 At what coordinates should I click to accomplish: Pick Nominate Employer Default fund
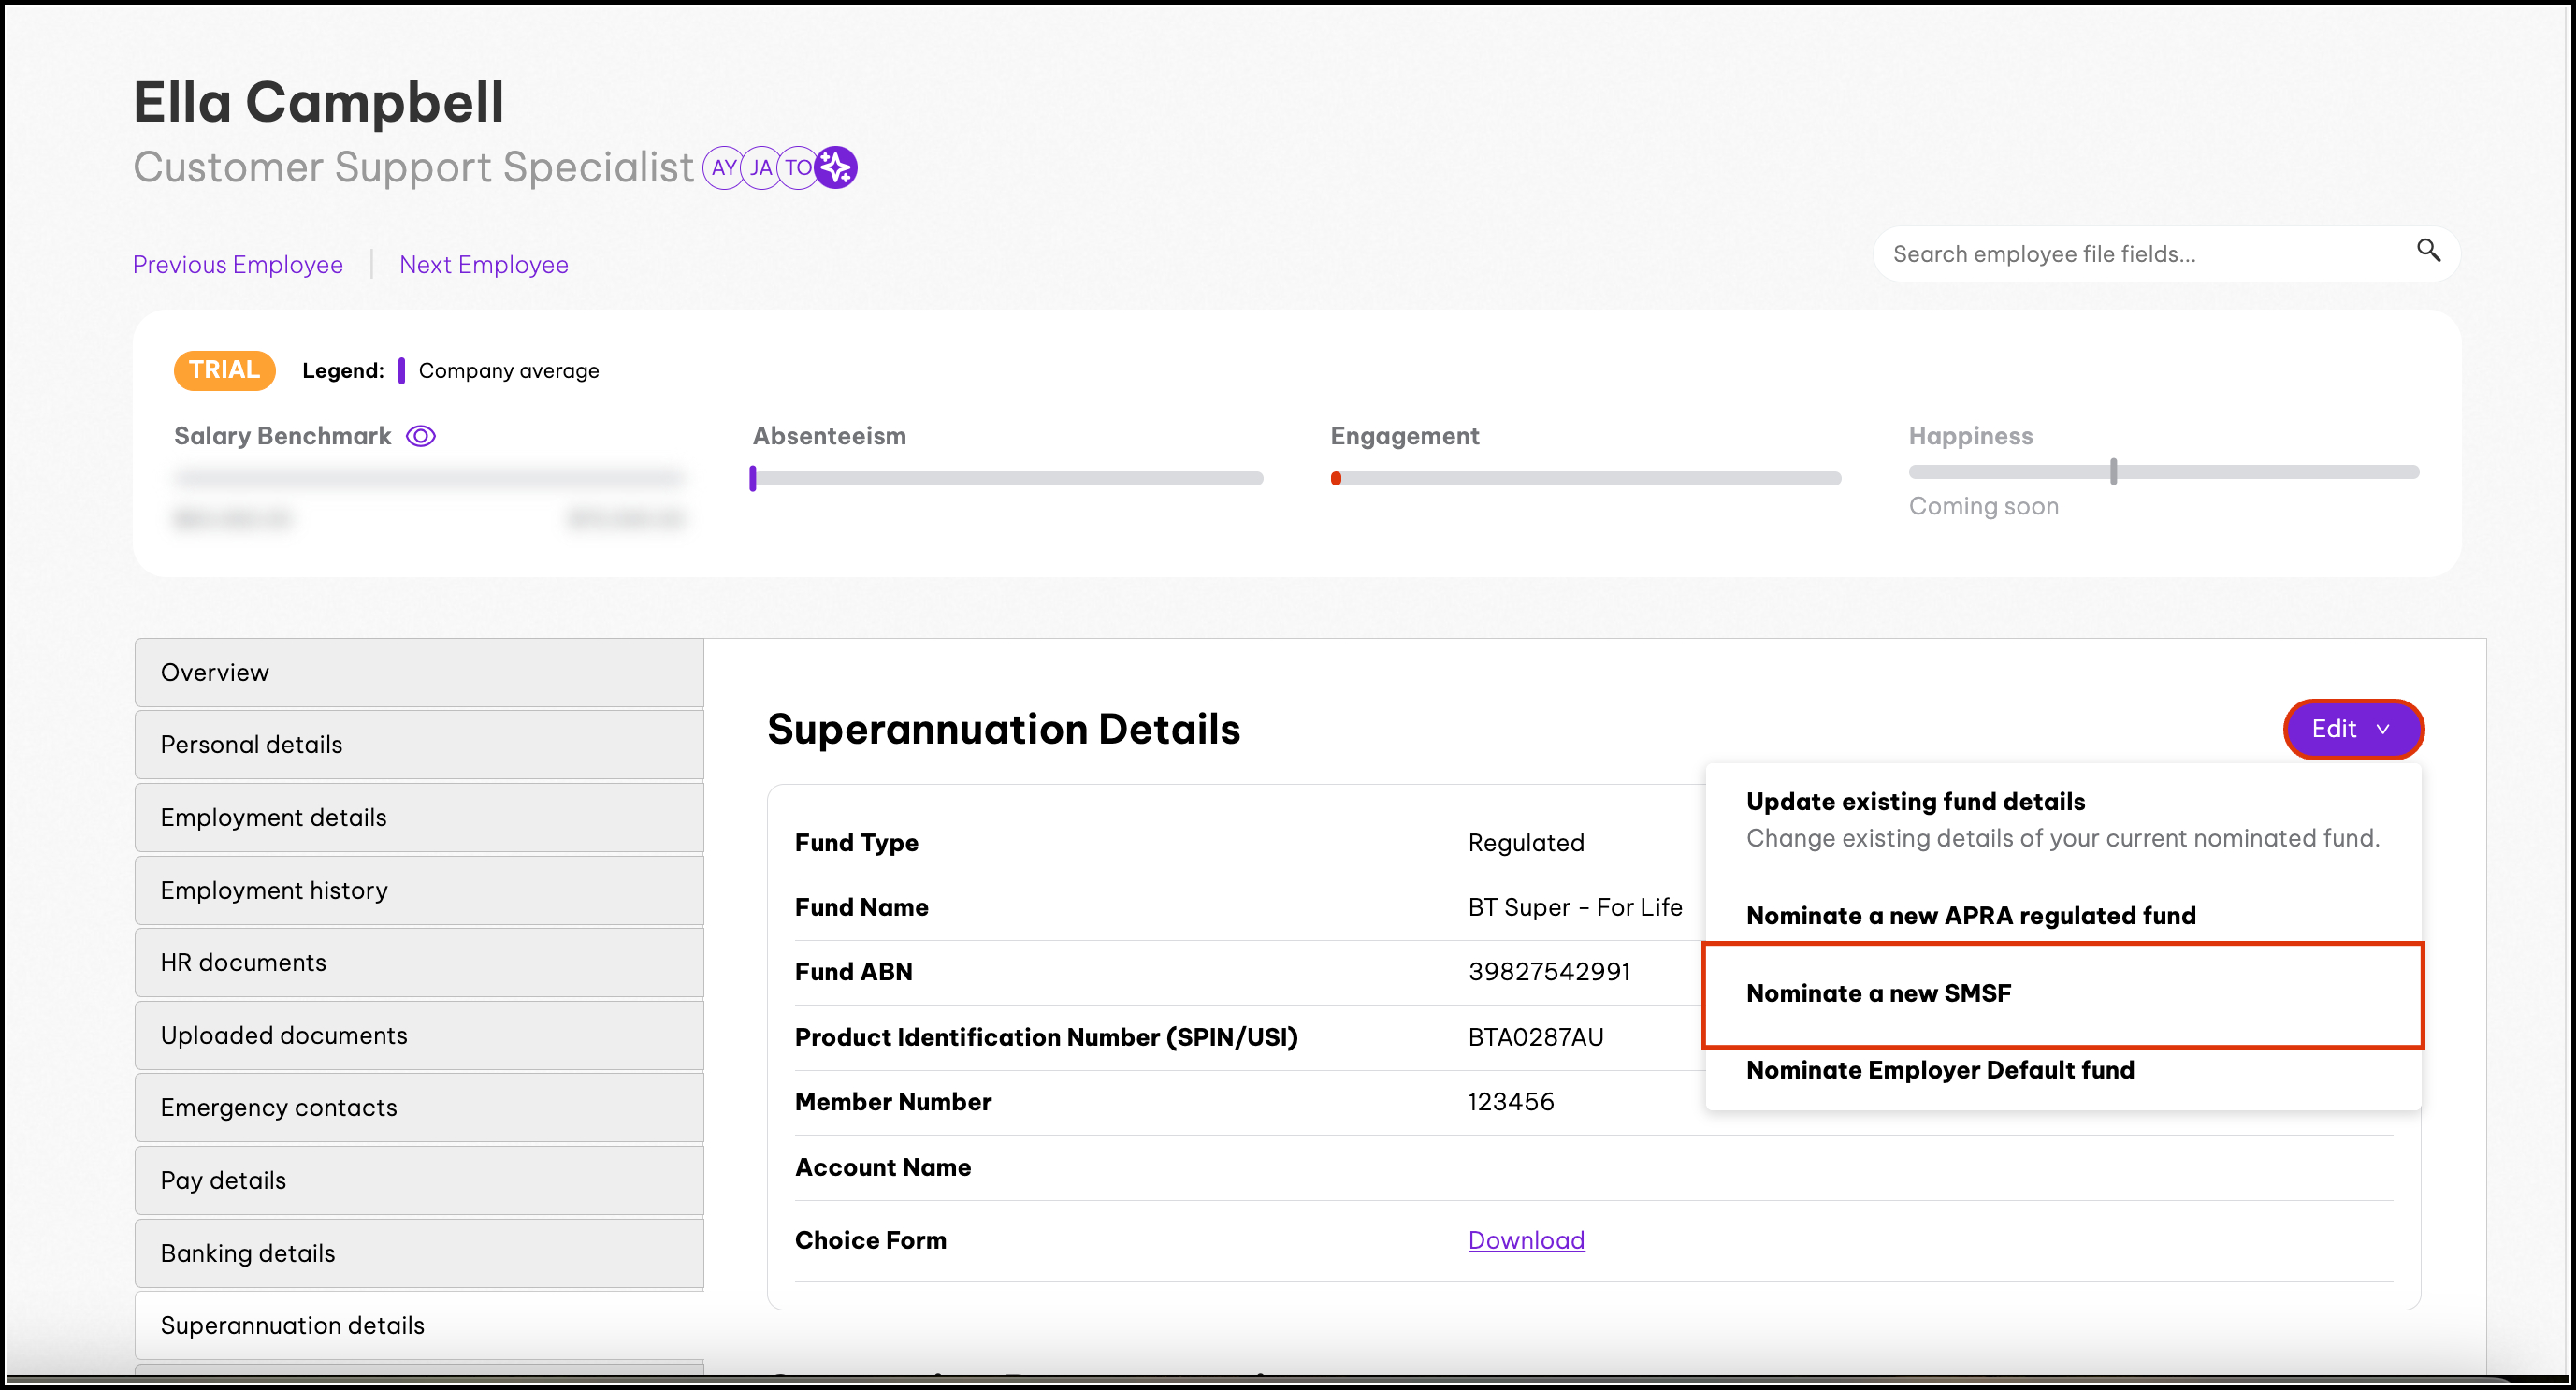click(x=1939, y=1070)
